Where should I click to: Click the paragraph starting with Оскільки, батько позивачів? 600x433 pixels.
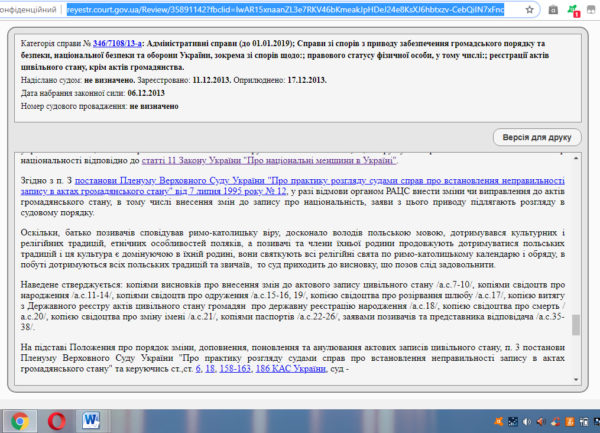pyautogui.click(x=293, y=249)
